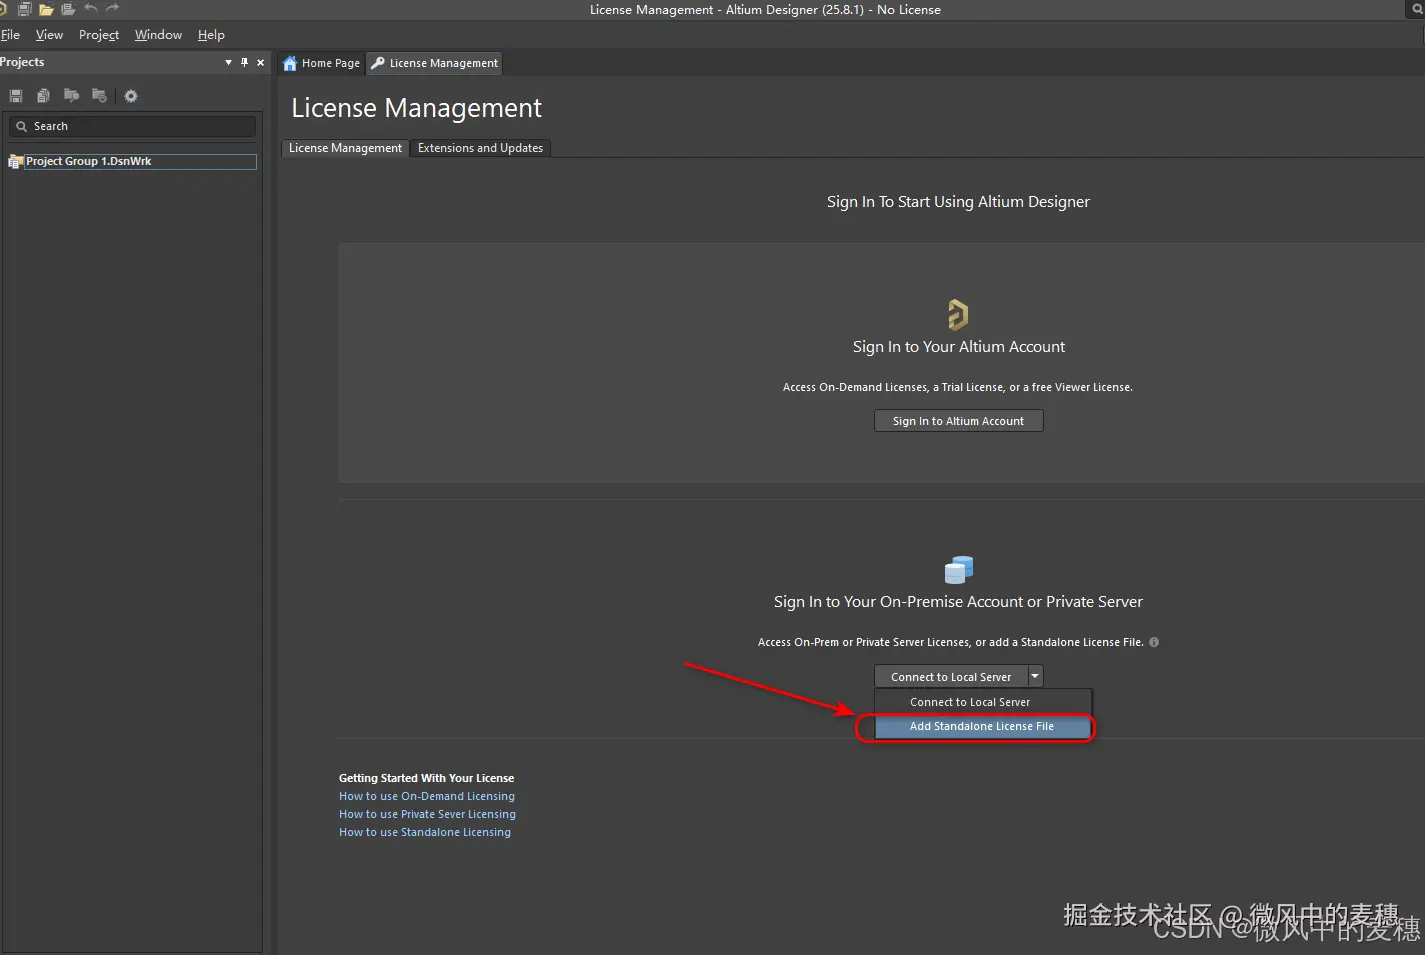Open the Help menu
This screenshot has height=955, width=1425.
pyautogui.click(x=211, y=34)
